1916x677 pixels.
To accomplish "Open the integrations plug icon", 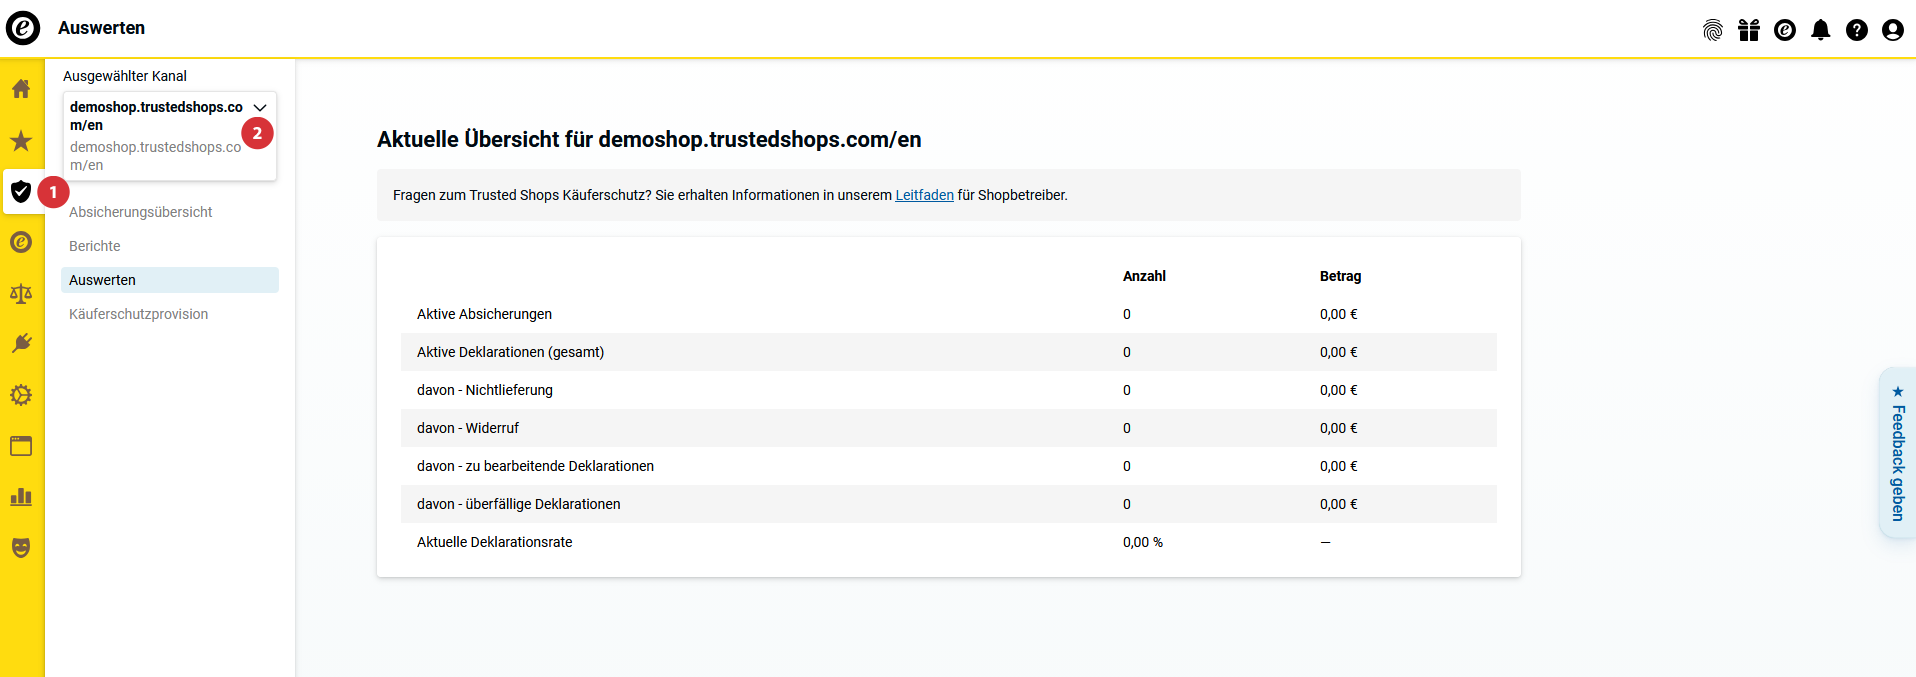I will (x=21, y=344).
